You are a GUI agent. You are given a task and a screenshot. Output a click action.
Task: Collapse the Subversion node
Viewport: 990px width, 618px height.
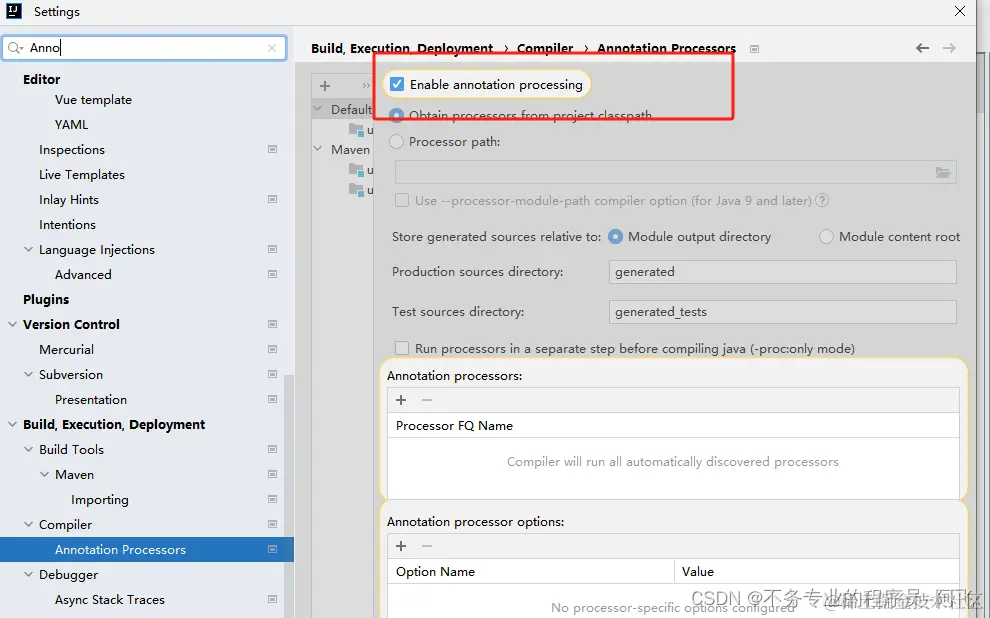point(28,374)
